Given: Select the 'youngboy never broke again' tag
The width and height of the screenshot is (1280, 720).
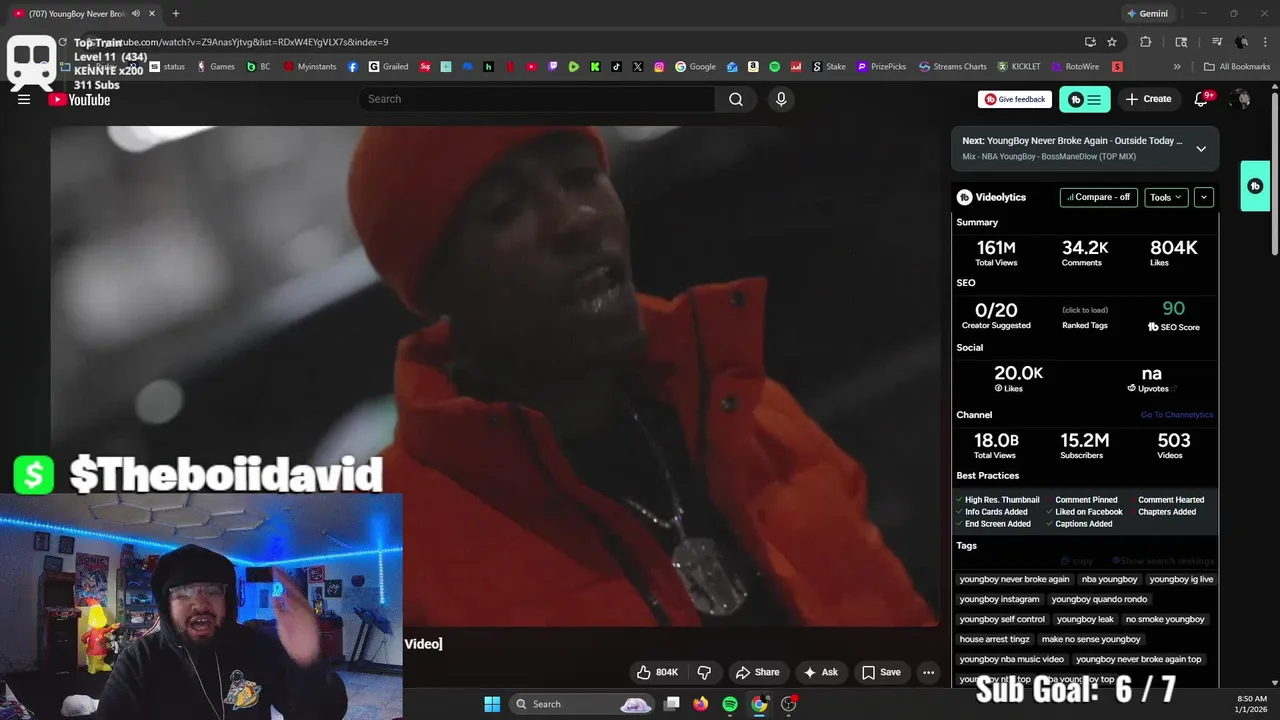Looking at the screenshot, I should (1014, 579).
